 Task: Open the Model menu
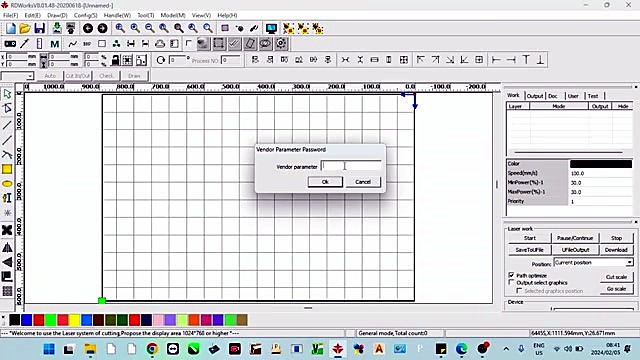click(x=173, y=15)
